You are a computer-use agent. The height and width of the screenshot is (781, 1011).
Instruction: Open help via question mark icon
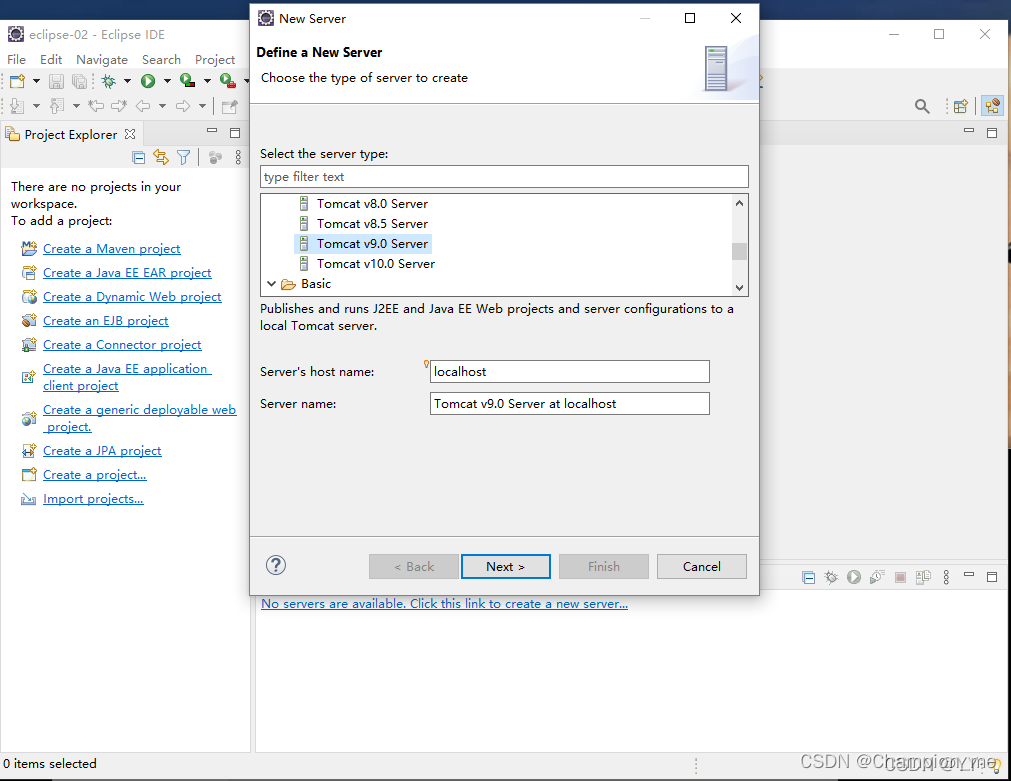click(276, 566)
